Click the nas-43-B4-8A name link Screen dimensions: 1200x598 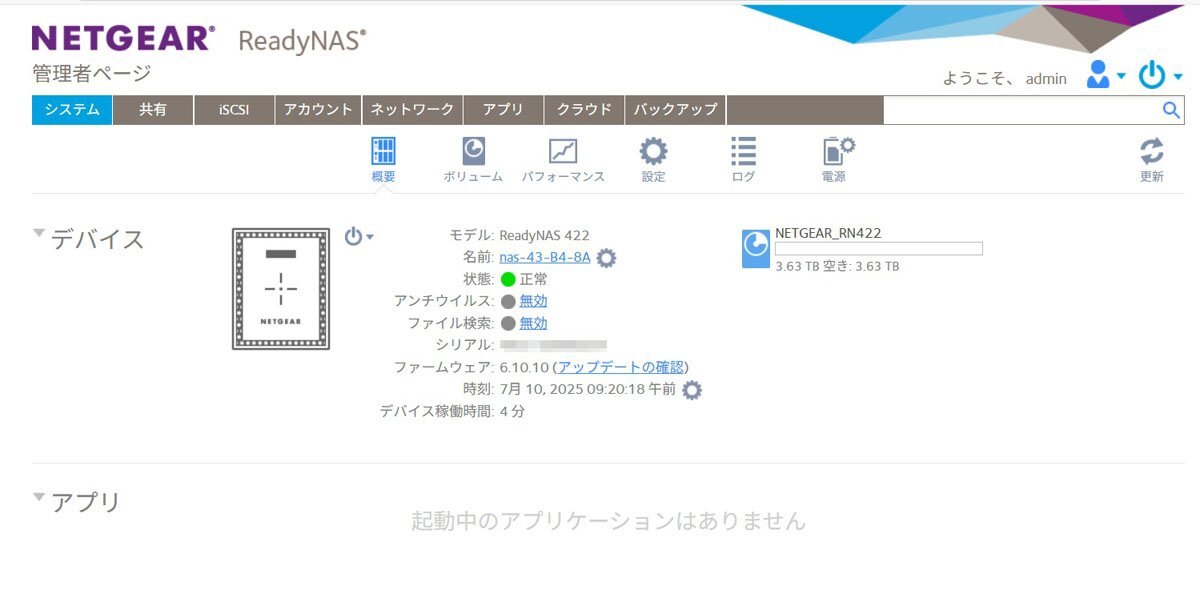click(x=545, y=257)
